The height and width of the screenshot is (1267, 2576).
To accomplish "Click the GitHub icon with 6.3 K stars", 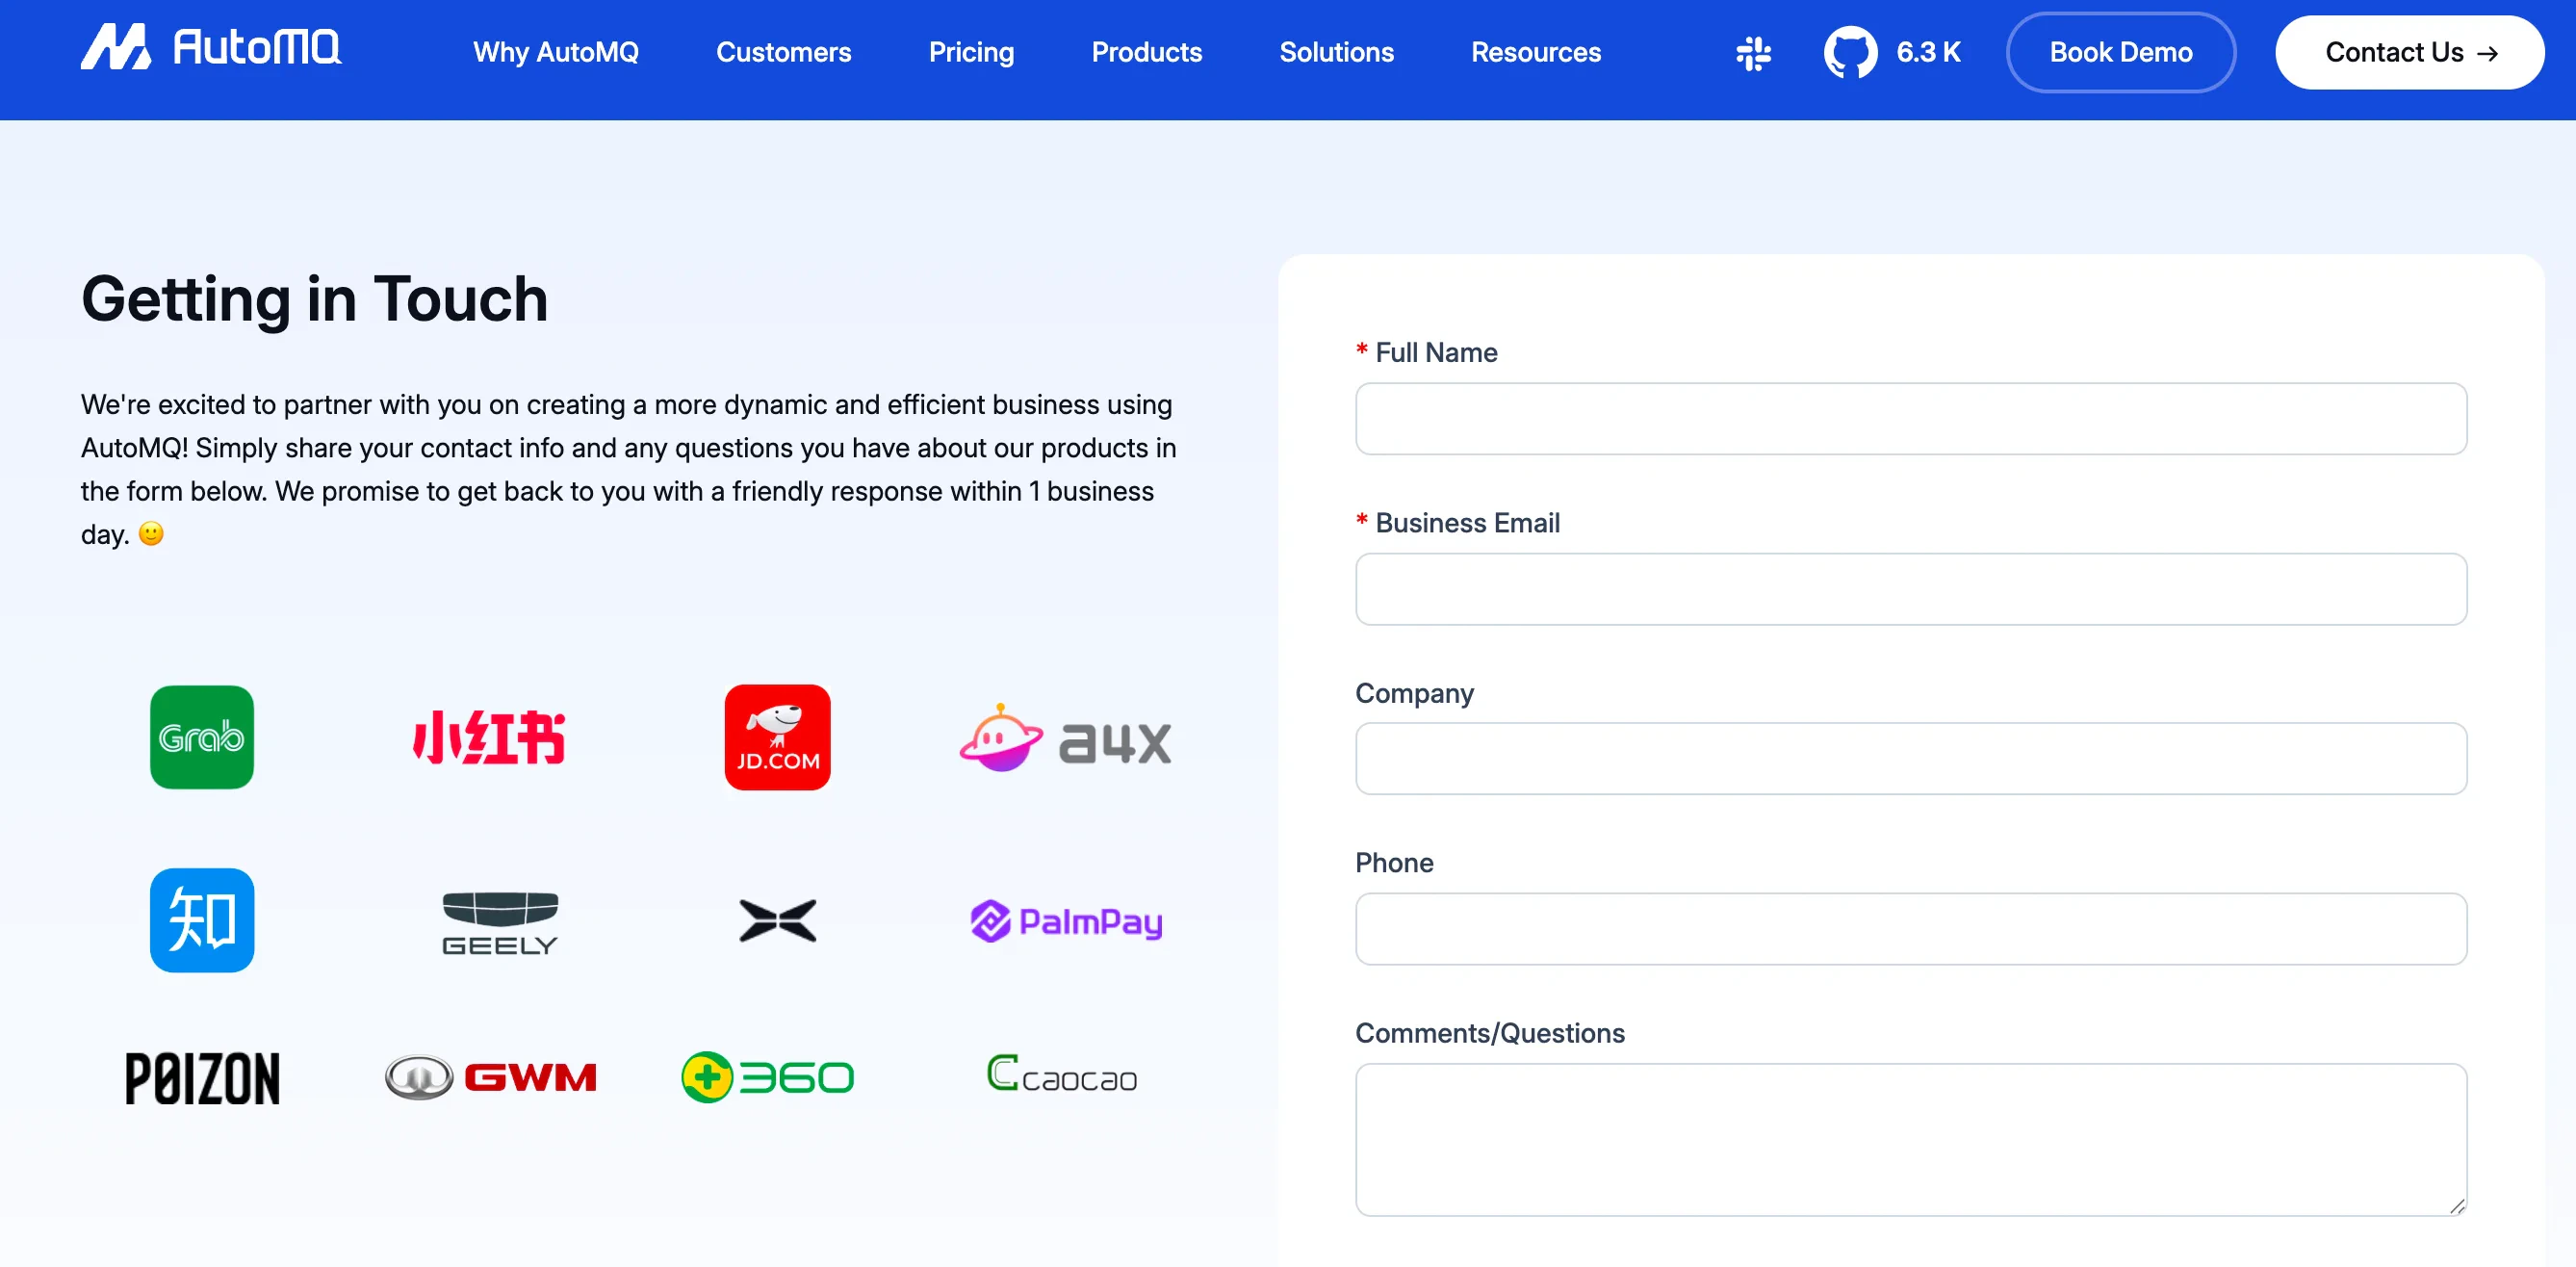I will tap(1850, 53).
